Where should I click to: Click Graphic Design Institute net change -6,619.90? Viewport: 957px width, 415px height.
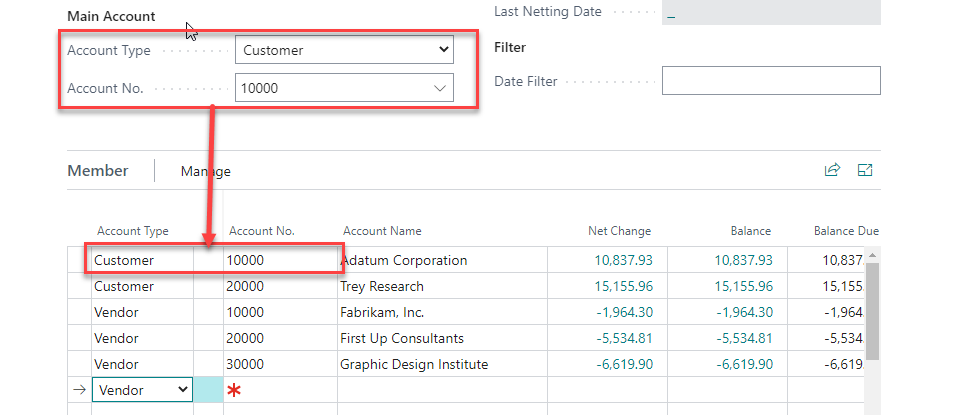(624, 364)
